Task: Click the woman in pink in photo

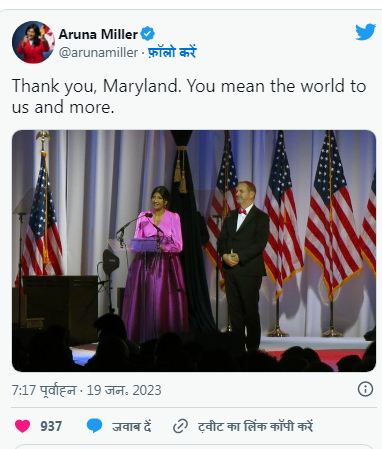Action: tap(156, 265)
